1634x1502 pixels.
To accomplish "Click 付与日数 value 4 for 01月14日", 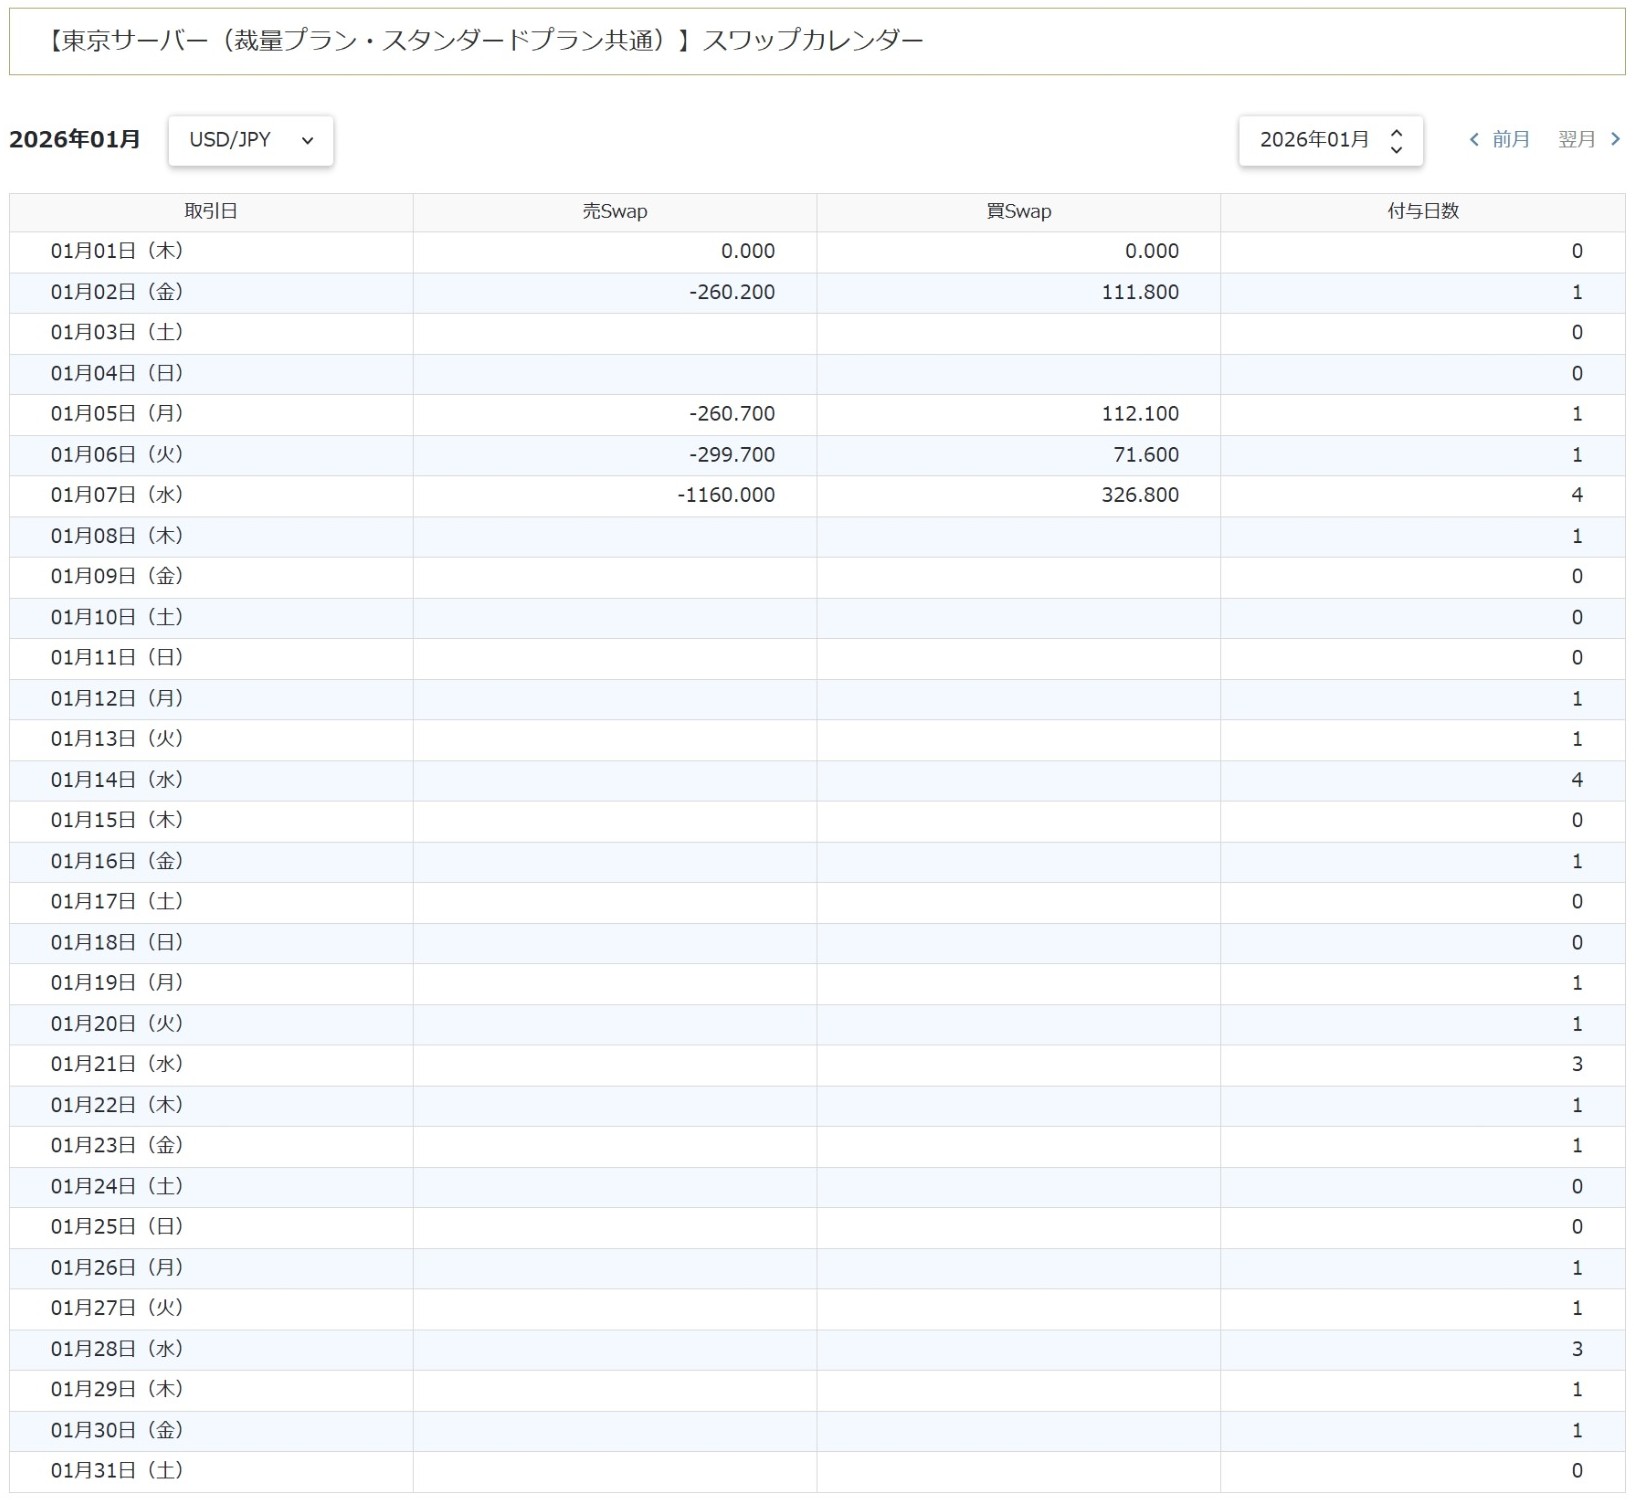I will [x=1577, y=780].
